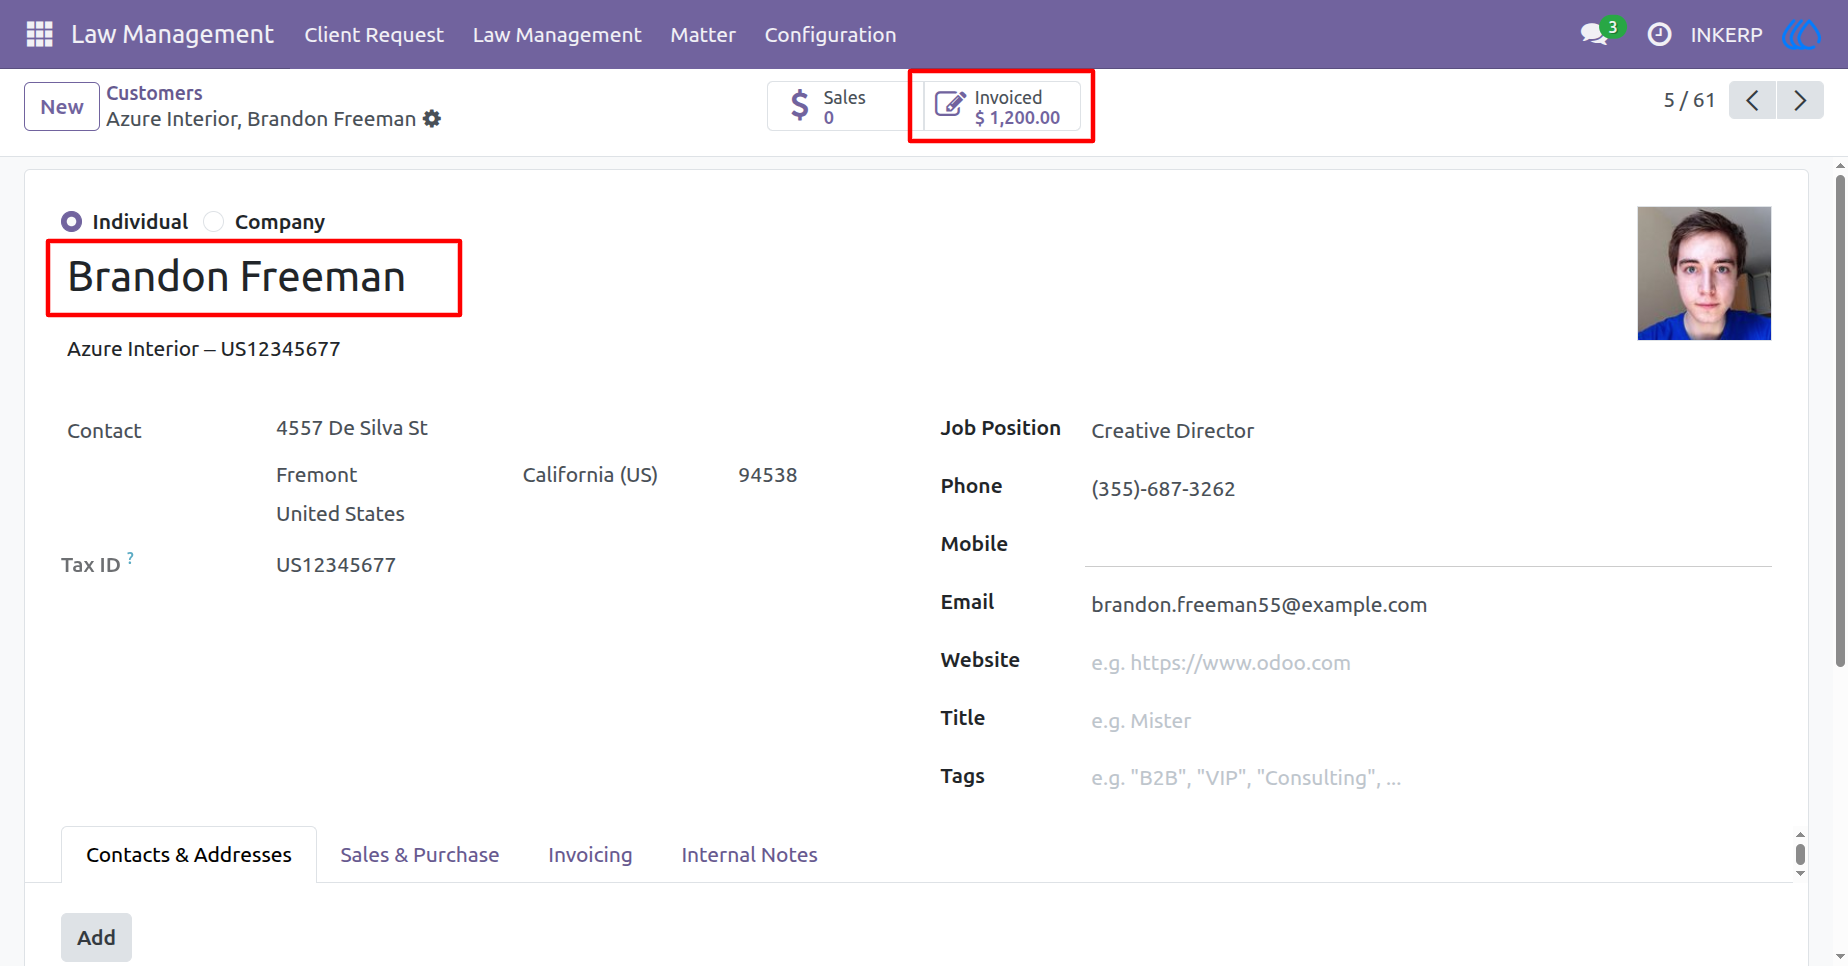1848x966 pixels.
Task: Open the activities clock icon
Action: tap(1659, 34)
